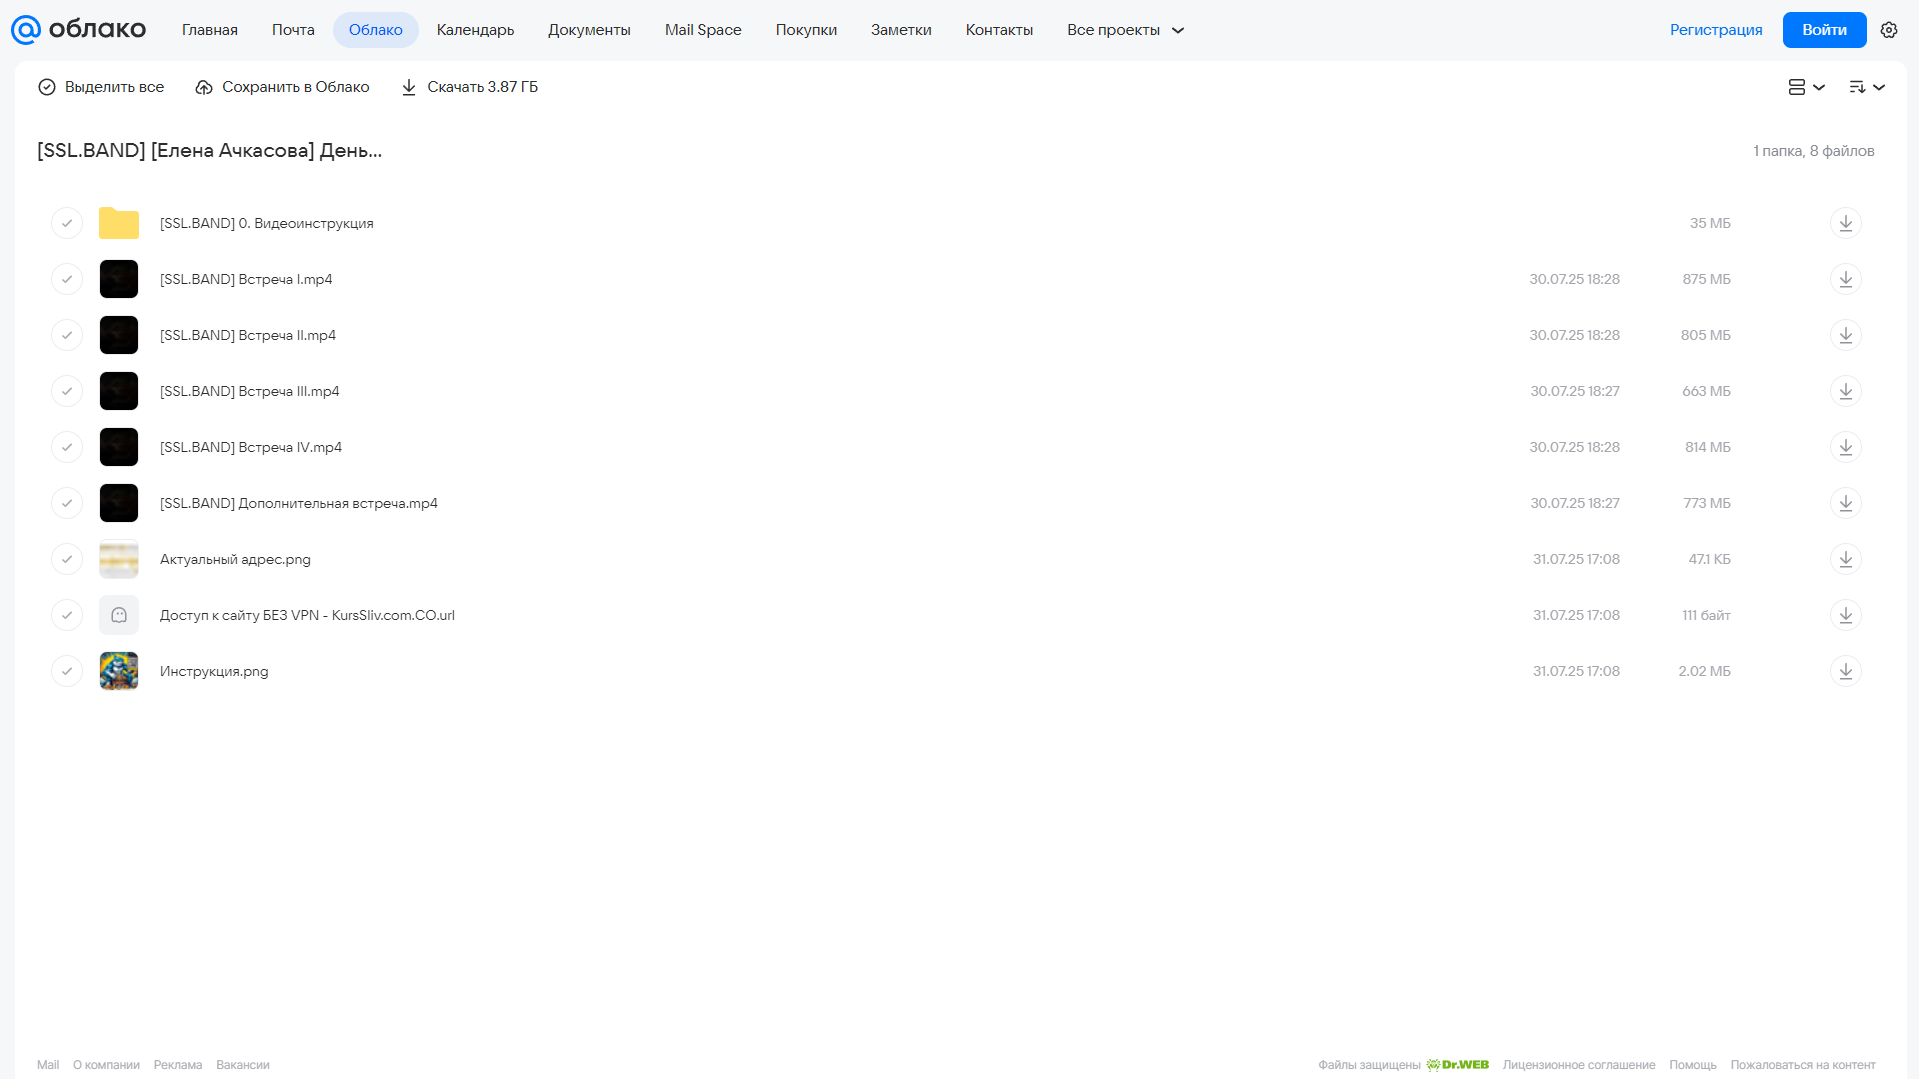This screenshot has width=1919, height=1079.
Task: Download the Видеоинструкция folder using its arrow icon
Action: point(1845,223)
